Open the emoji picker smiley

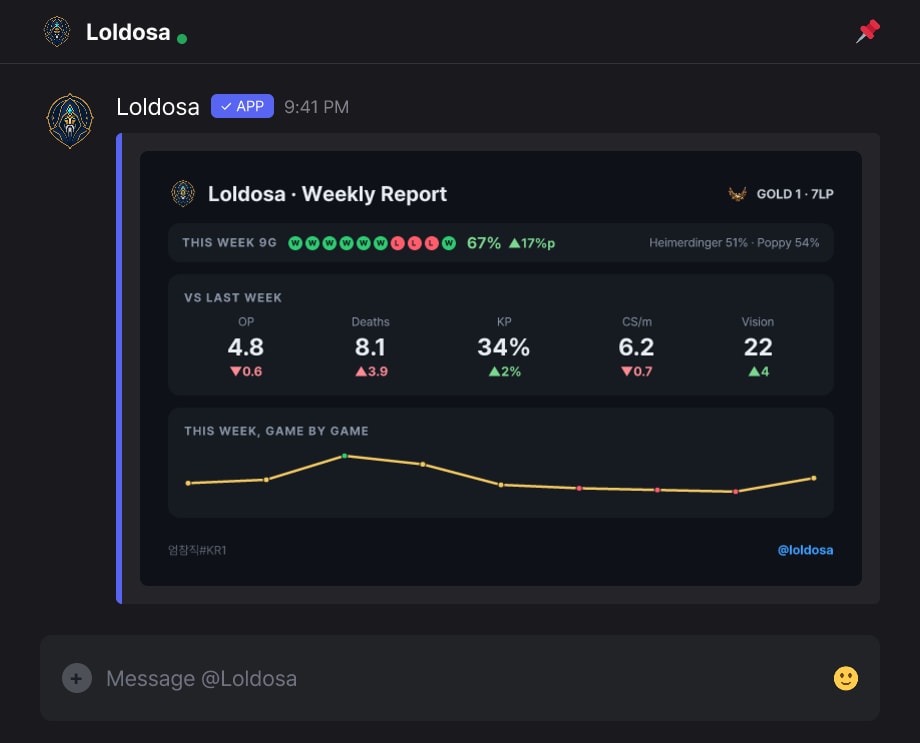(x=845, y=678)
